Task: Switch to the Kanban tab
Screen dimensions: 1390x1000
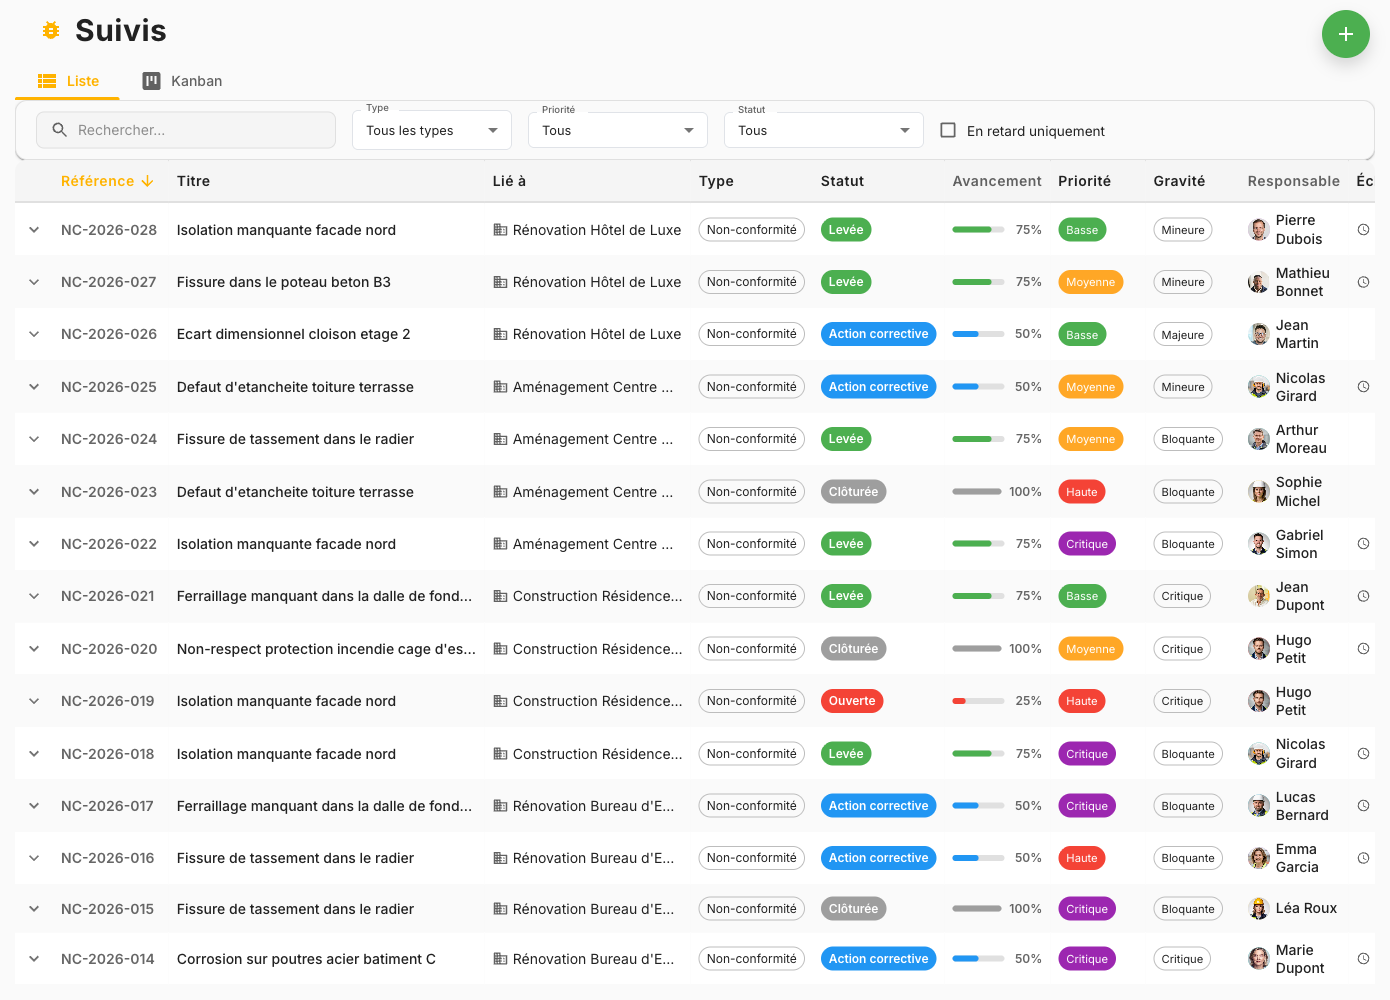Action: pos(182,81)
